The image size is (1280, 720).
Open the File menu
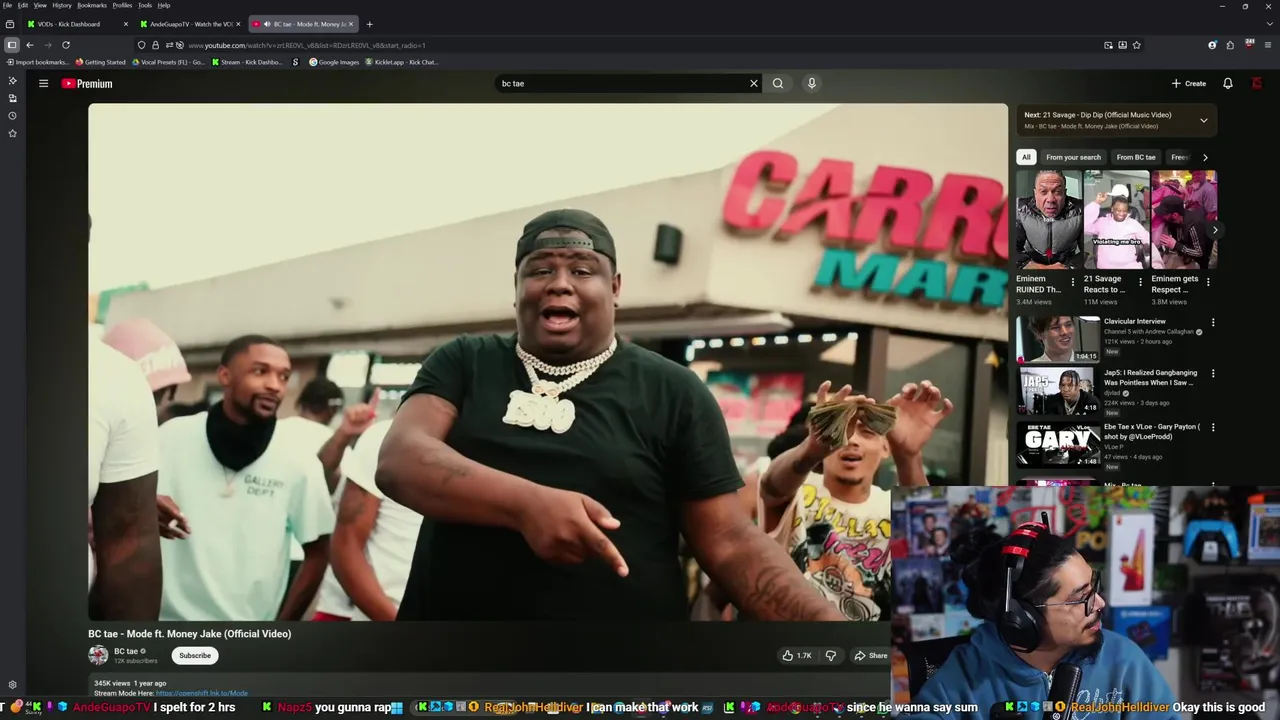tap(7, 5)
